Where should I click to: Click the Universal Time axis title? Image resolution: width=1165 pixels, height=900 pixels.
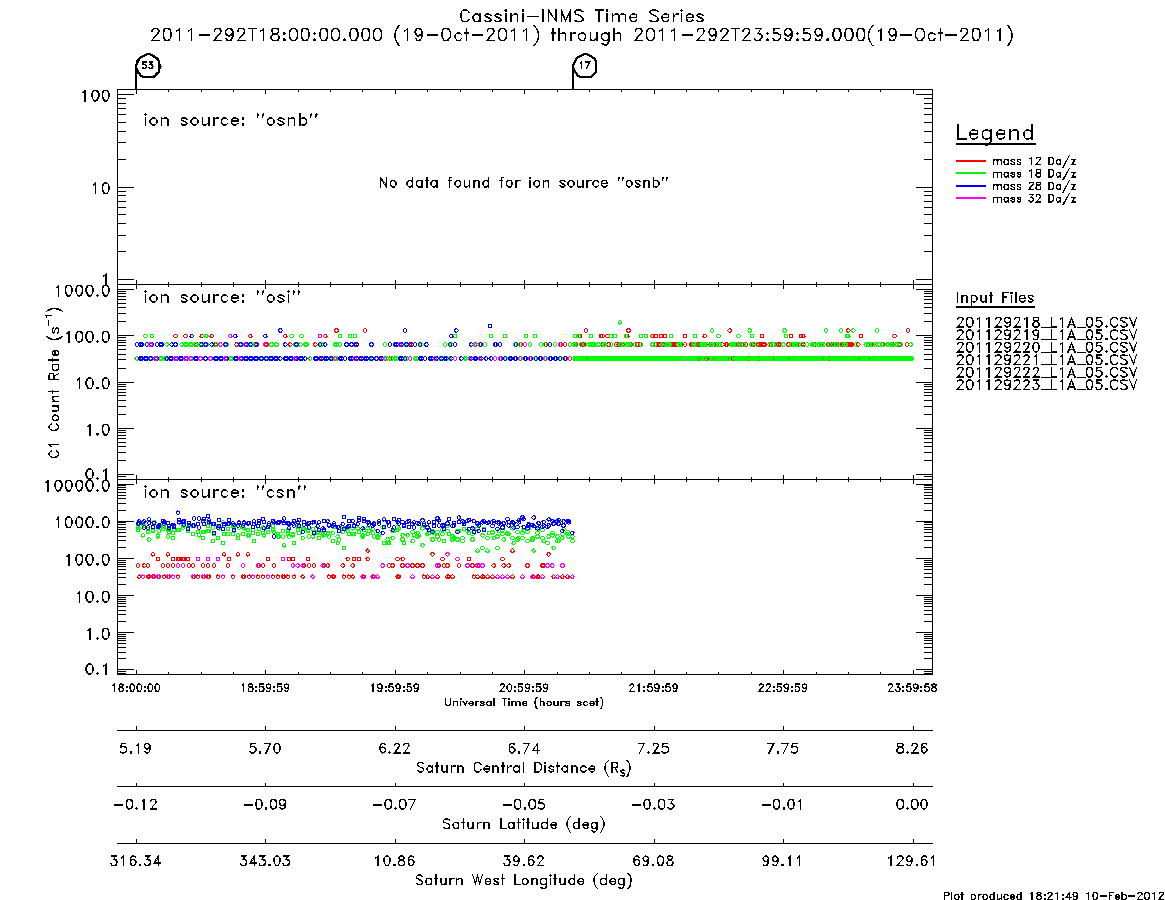(x=524, y=702)
